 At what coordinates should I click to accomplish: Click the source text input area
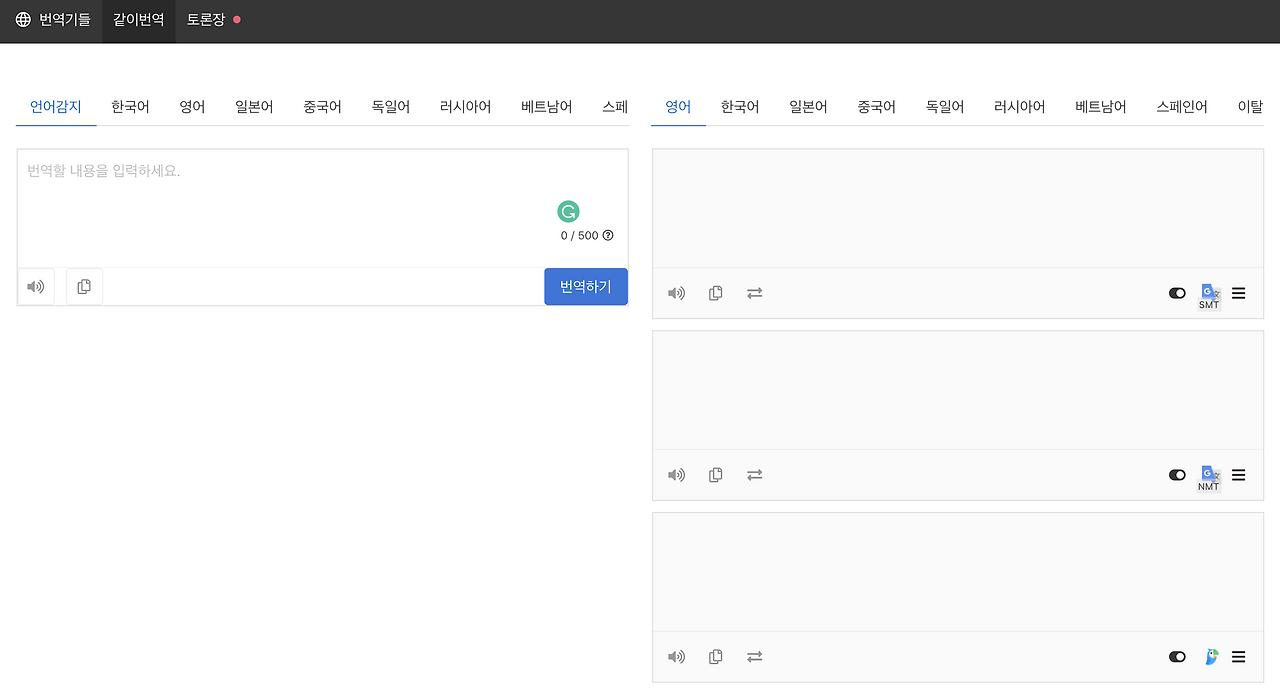322,208
